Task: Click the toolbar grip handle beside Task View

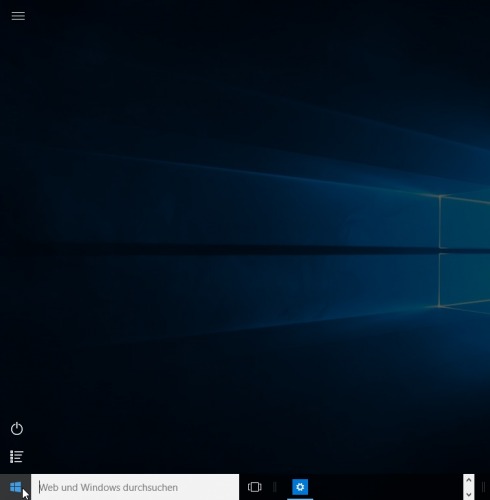Action: 275,487
